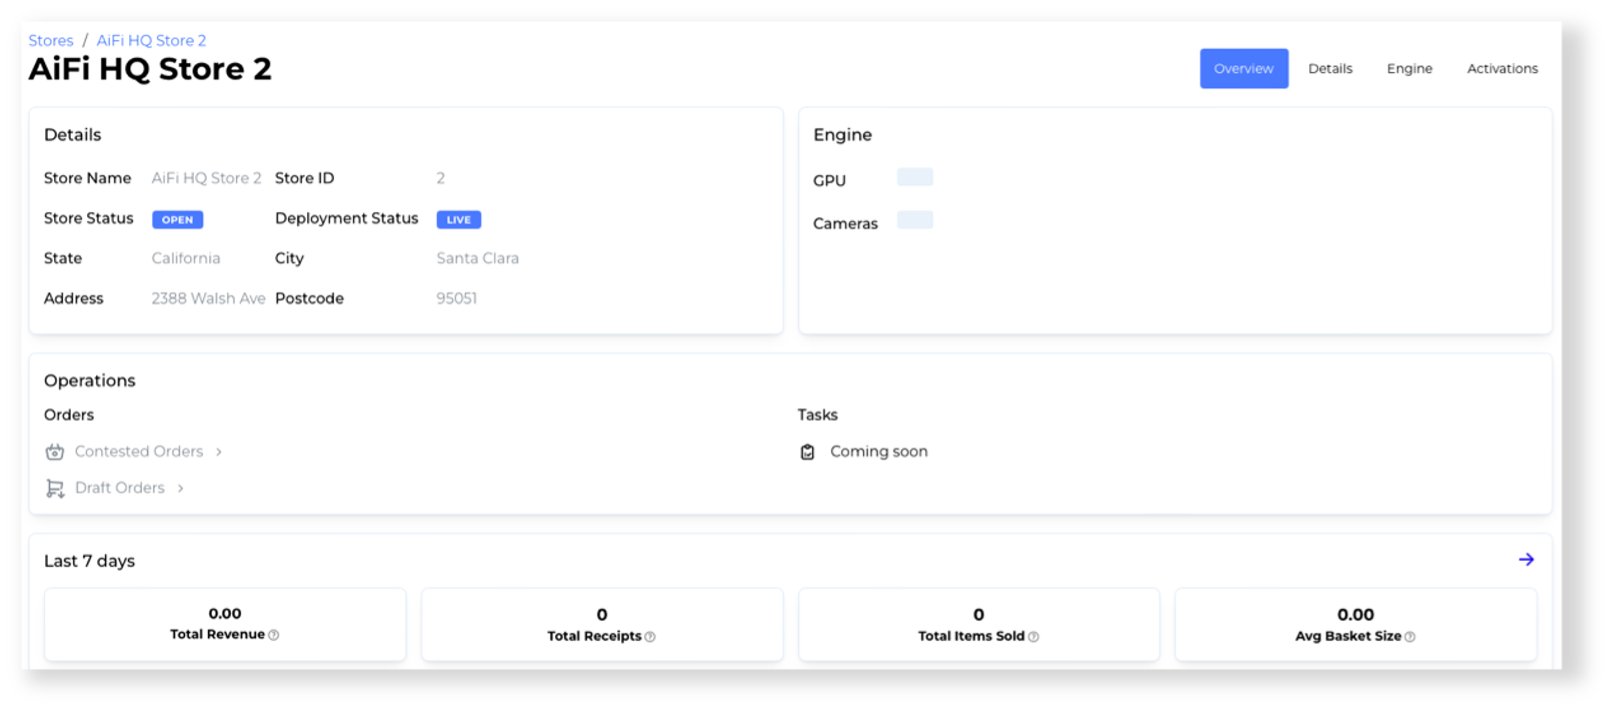Click the GPU status indicator bar
This screenshot has width=1616, height=715.
click(x=914, y=176)
